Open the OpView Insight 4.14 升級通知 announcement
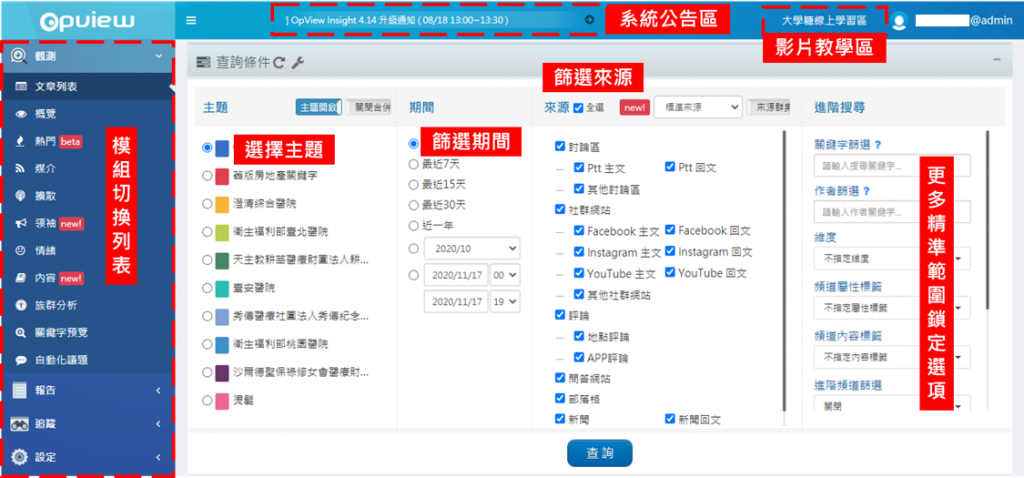 click(x=397, y=20)
